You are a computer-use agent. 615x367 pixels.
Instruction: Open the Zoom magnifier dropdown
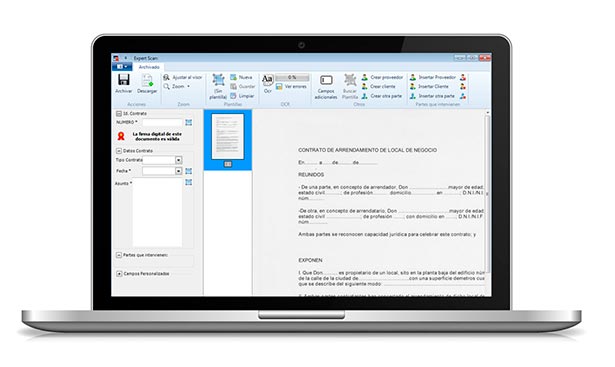177,86
